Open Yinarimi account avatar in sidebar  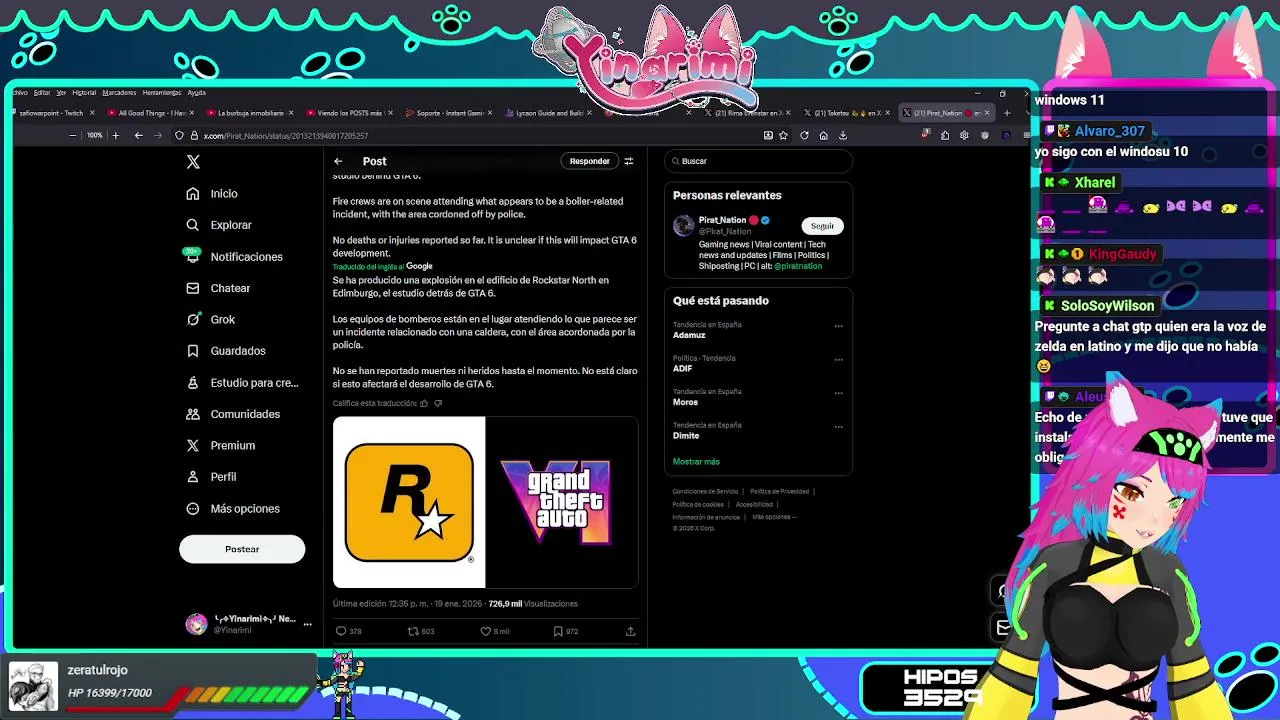[196, 625]
